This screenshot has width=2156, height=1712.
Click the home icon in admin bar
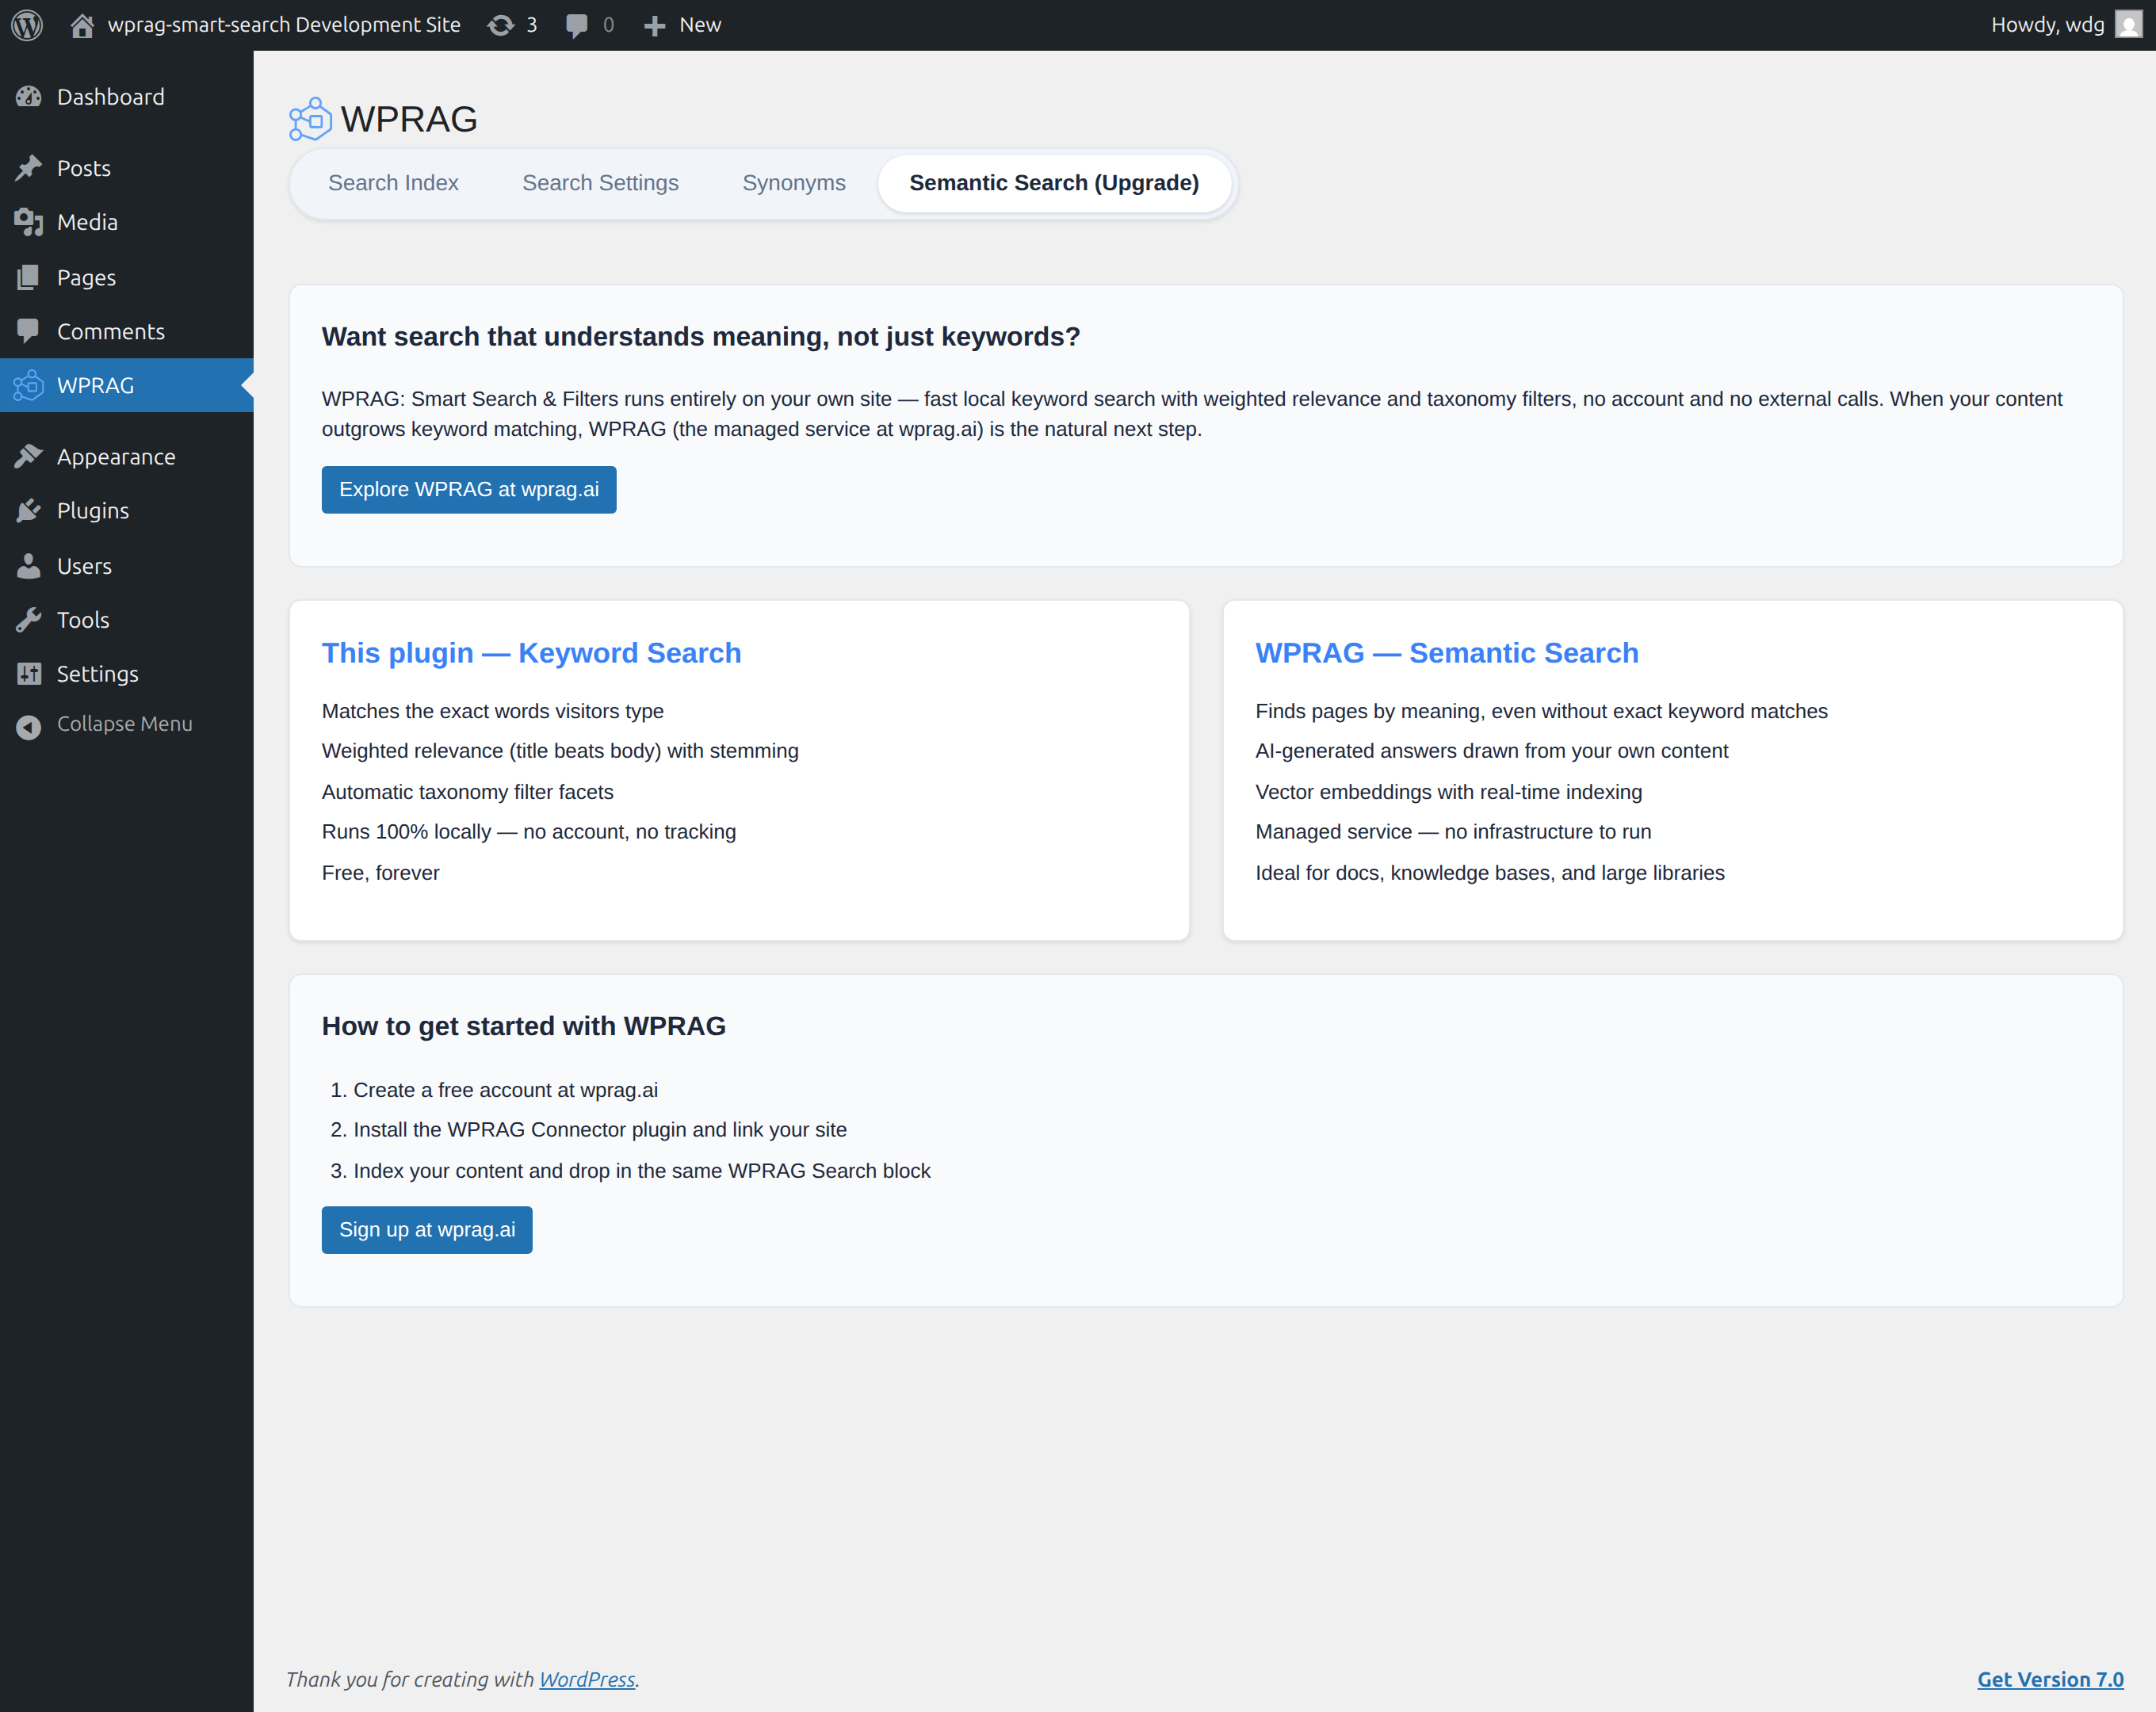82,25
